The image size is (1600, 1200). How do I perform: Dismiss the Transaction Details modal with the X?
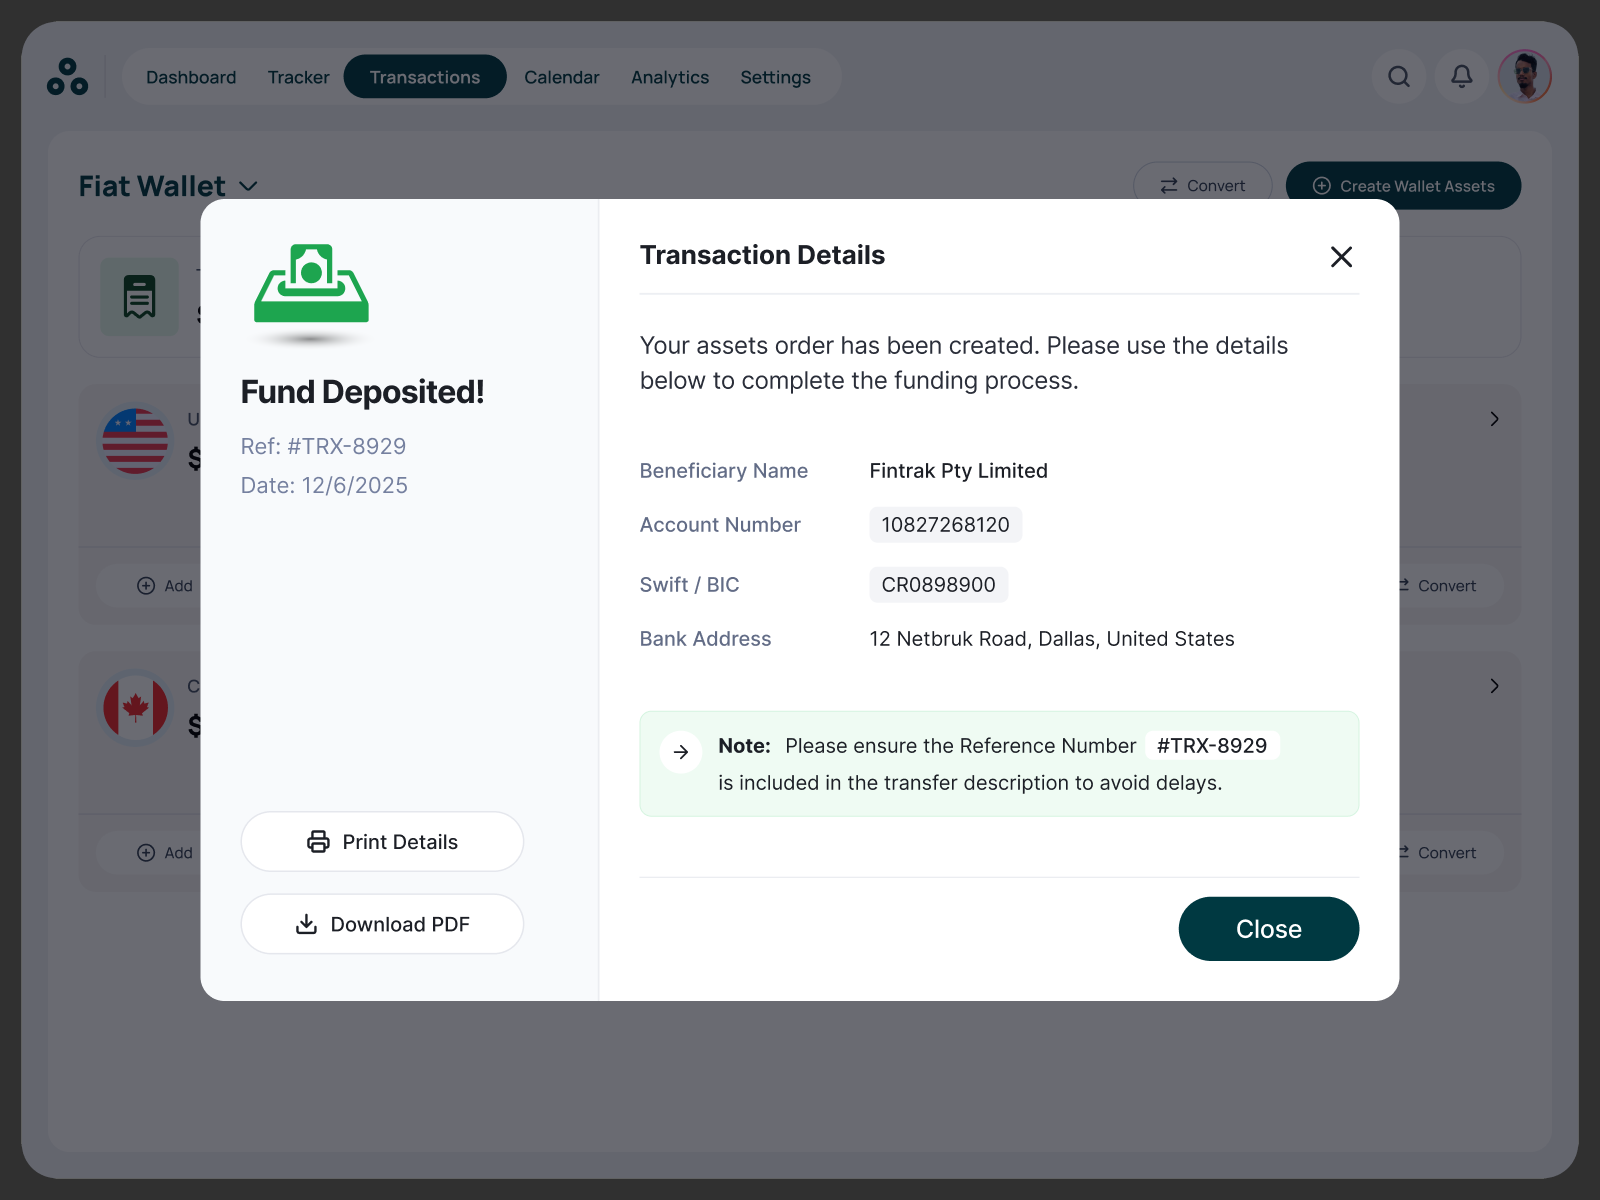click(1341, 257)
